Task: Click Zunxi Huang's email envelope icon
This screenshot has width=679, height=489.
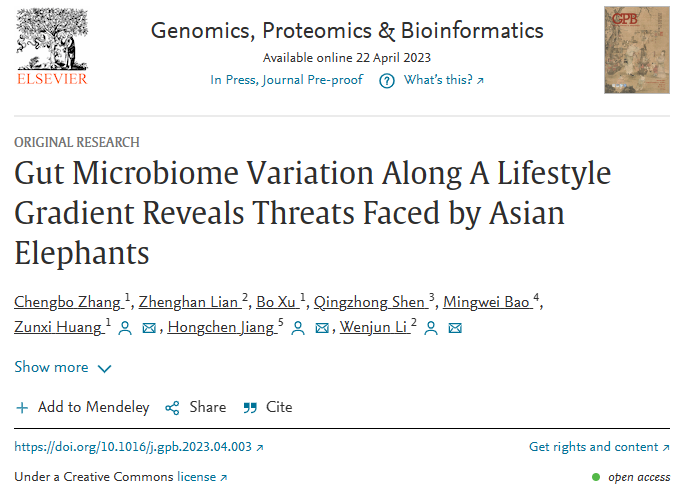Action: pyautogui.click(x=149, y=328)
